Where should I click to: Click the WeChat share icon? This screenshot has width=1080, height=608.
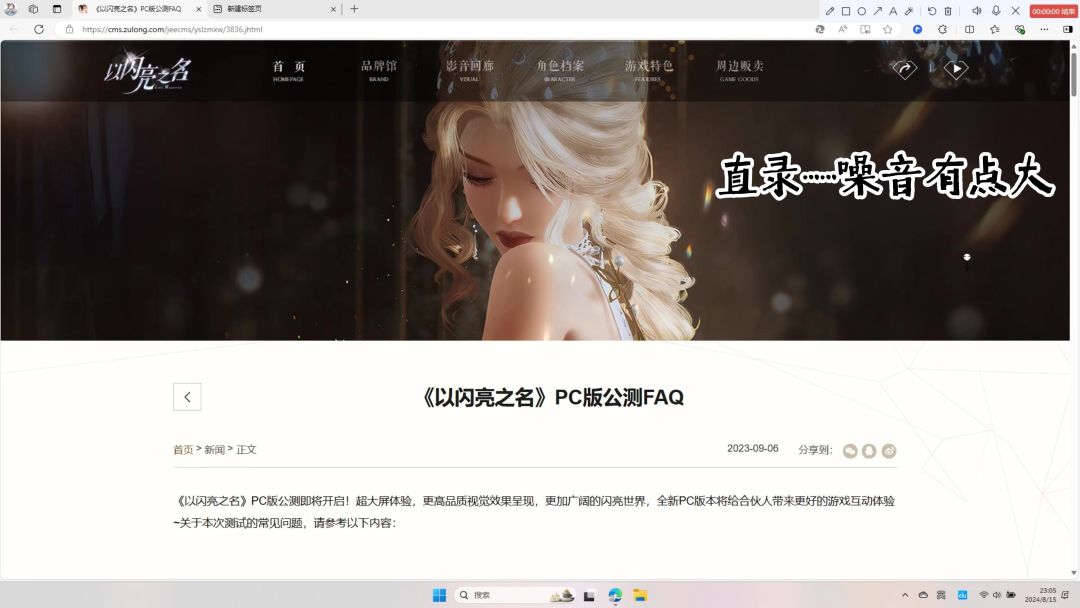(850, 451)
